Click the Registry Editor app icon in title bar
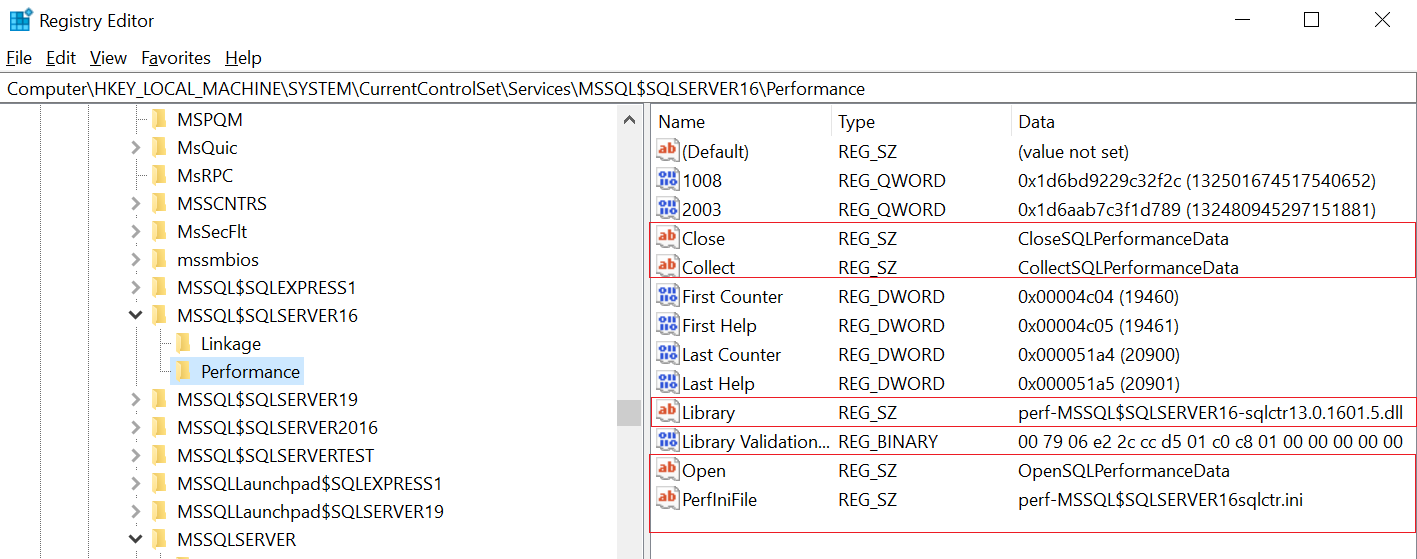1417x559 pixels. (20, 20)
